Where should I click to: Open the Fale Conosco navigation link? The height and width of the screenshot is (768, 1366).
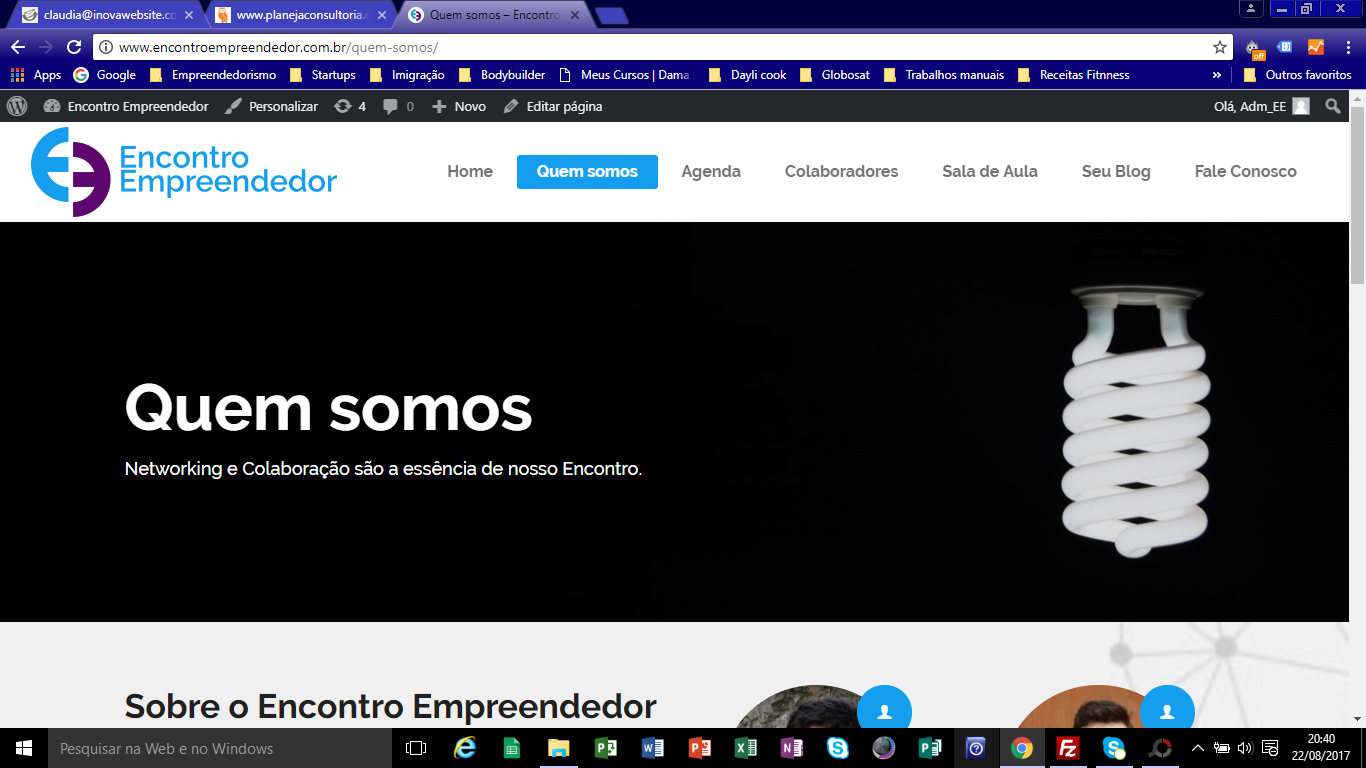(x=1245, y=171)
